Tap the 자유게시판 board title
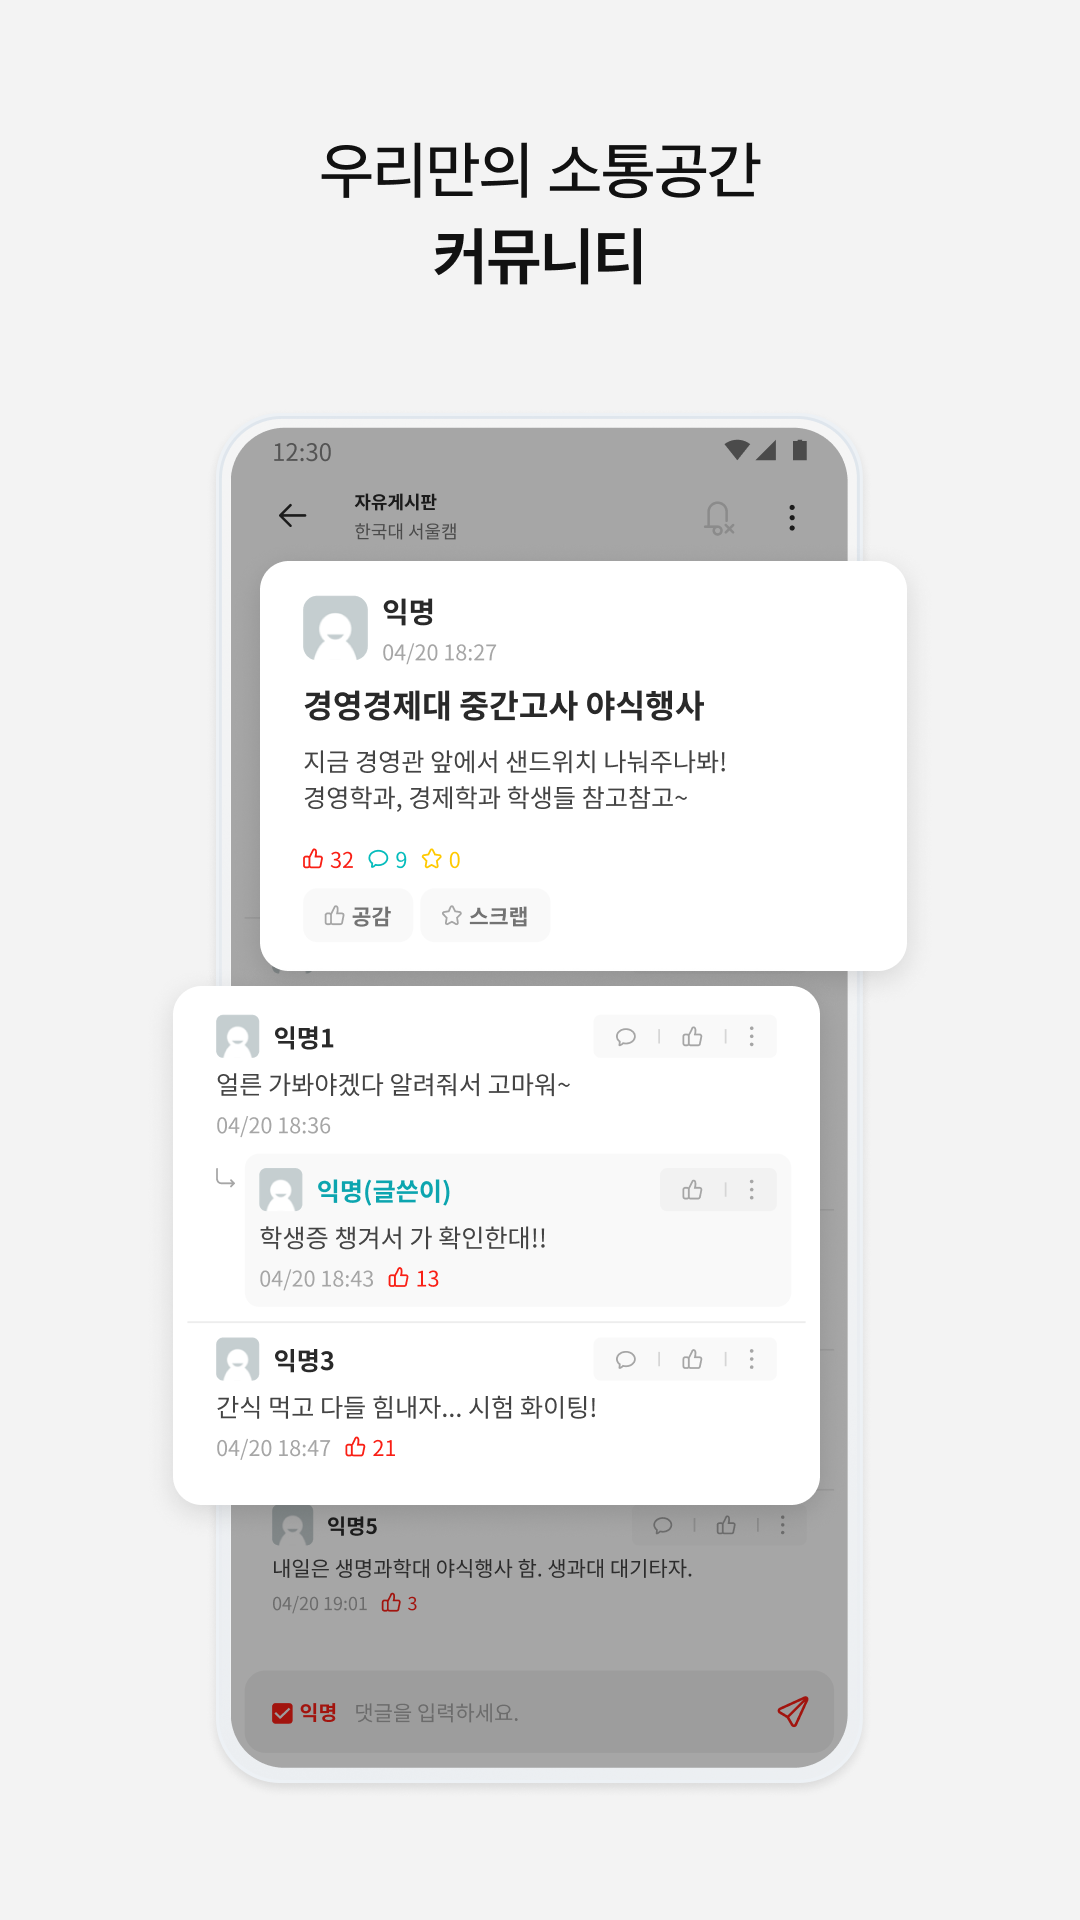Viewport: 1080px width, 1920px height. [395, 502]
